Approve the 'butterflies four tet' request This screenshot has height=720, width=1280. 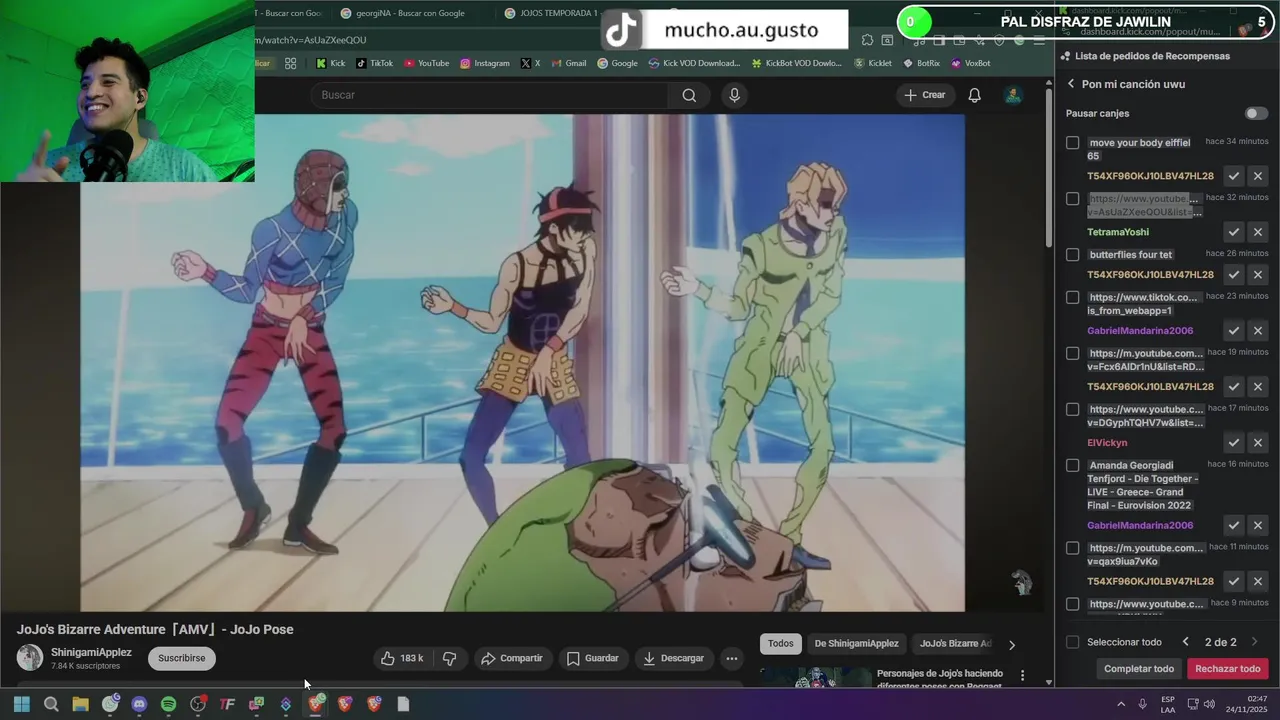1234,274
